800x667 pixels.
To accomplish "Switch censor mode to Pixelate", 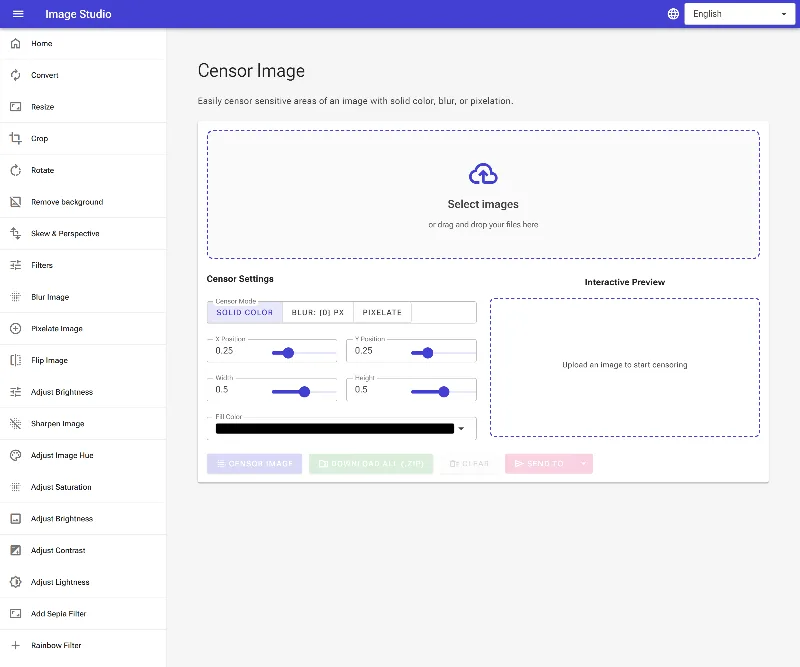I will (382, 312).
